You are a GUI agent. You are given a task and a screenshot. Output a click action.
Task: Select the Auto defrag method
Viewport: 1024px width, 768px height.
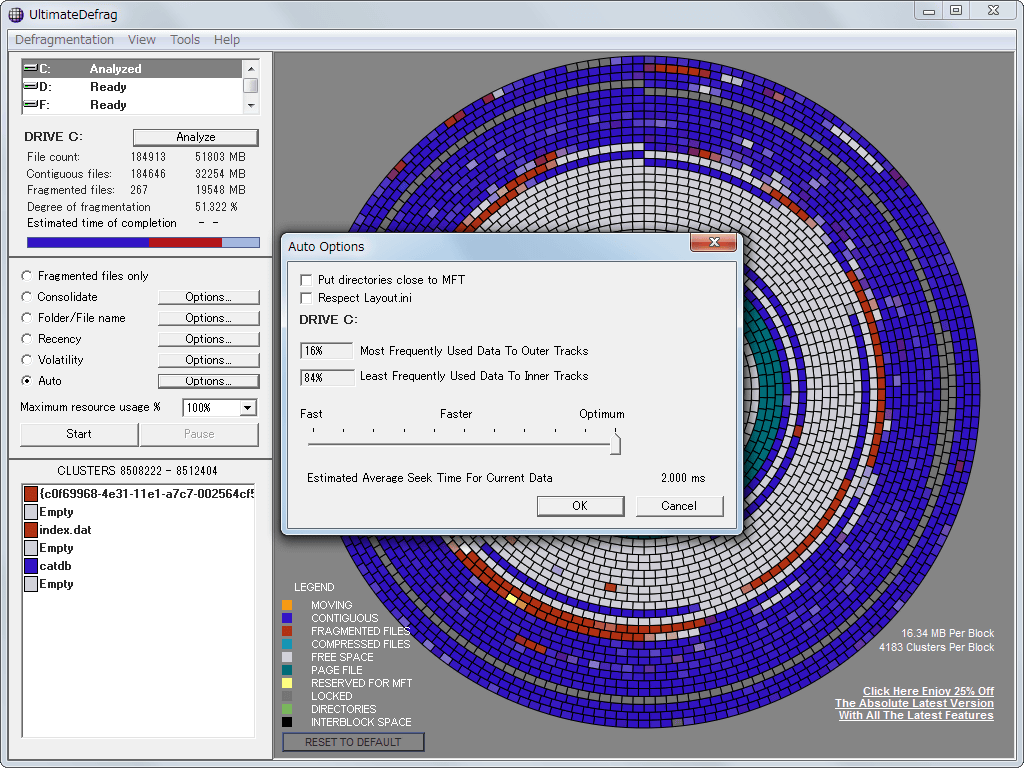click(27, 381)
